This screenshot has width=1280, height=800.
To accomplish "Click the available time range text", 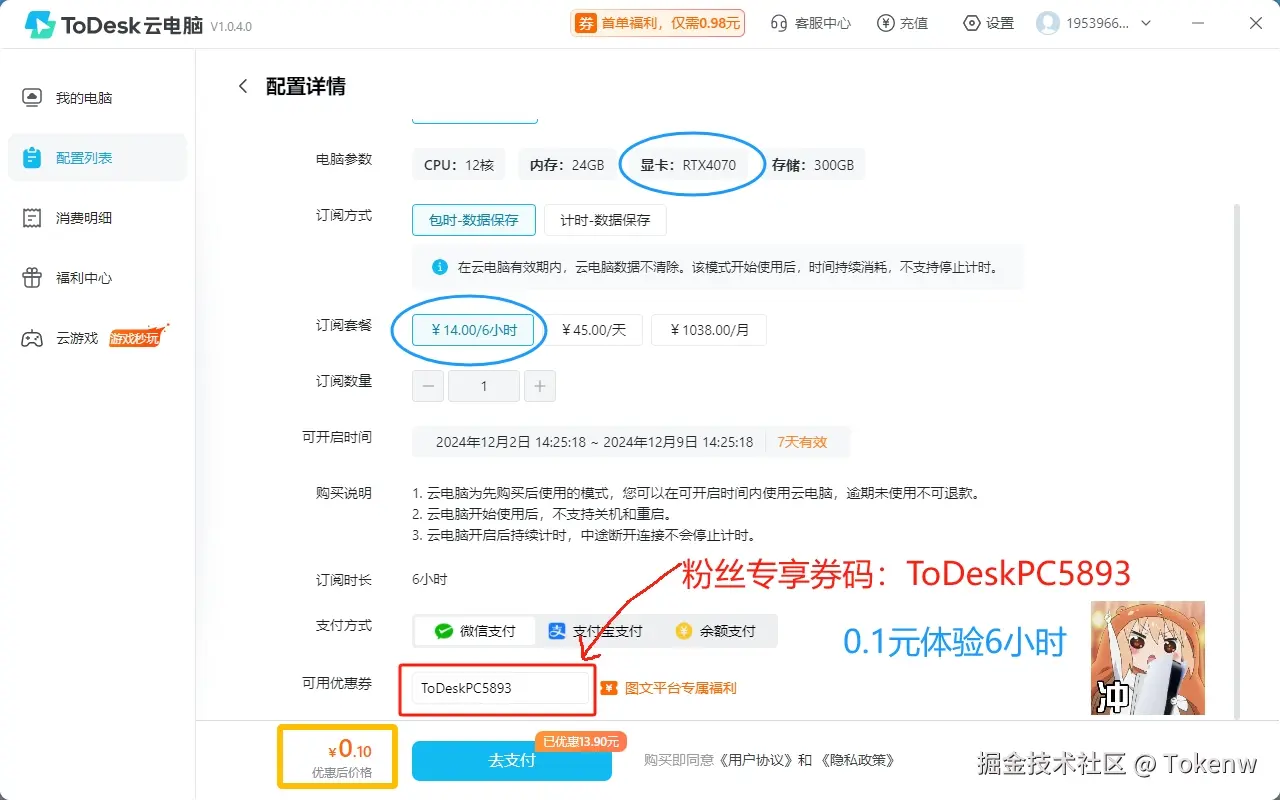I will (594, 441).
